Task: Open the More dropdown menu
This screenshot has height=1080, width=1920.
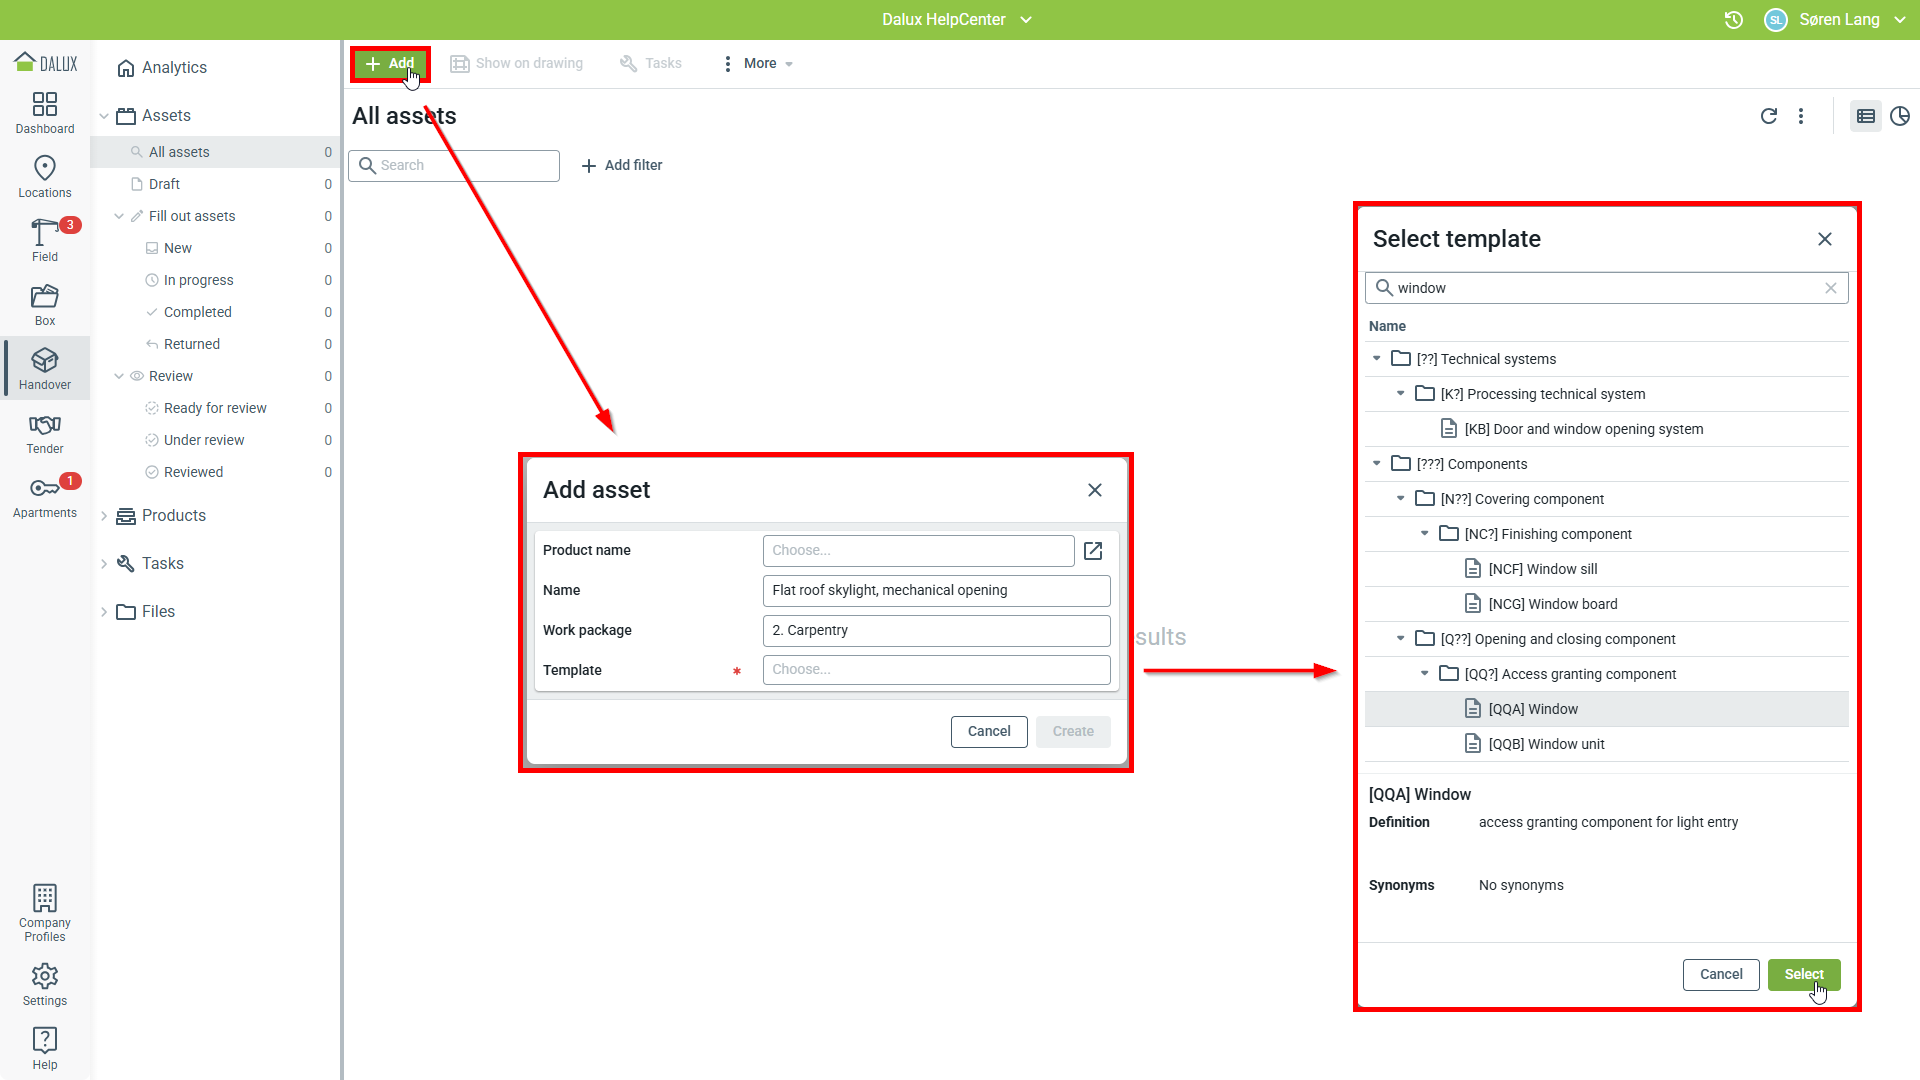Action: [x=758, y=63]
